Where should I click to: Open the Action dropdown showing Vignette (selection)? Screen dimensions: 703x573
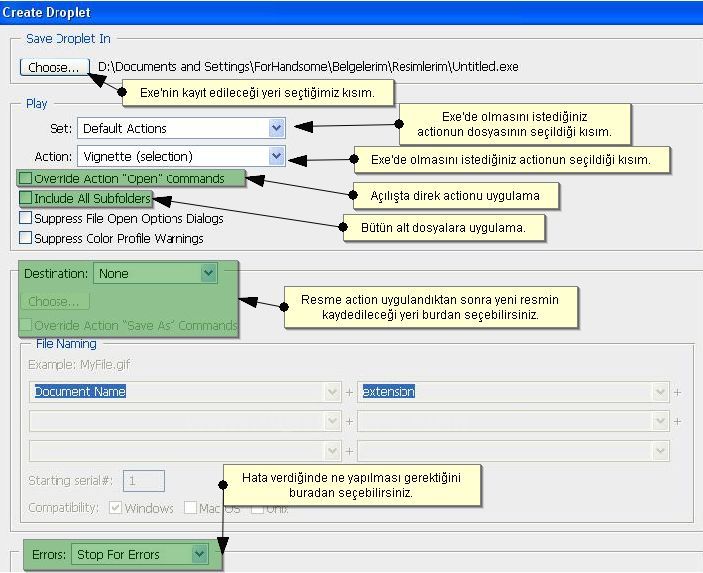coord(181,156)
